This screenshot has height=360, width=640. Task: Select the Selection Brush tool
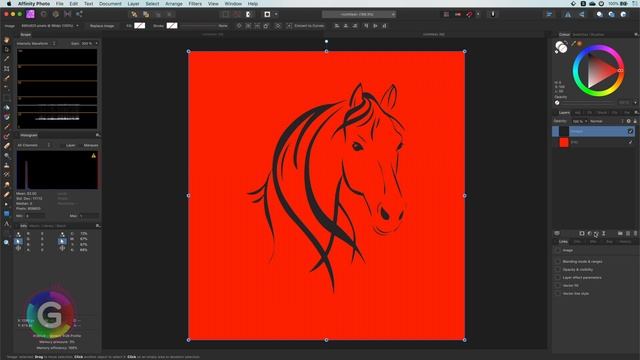pos(7,78)
